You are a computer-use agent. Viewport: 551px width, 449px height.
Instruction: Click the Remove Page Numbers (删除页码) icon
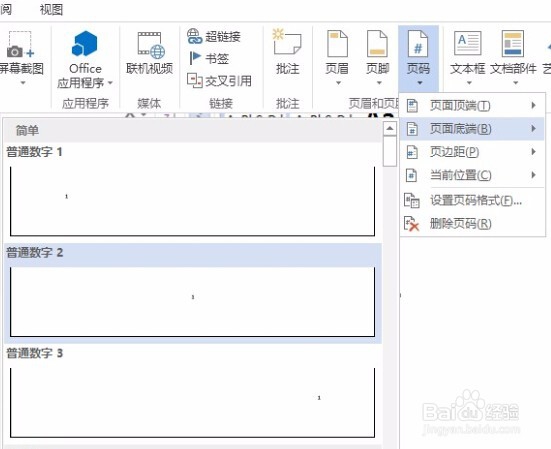tap(411, 223)
